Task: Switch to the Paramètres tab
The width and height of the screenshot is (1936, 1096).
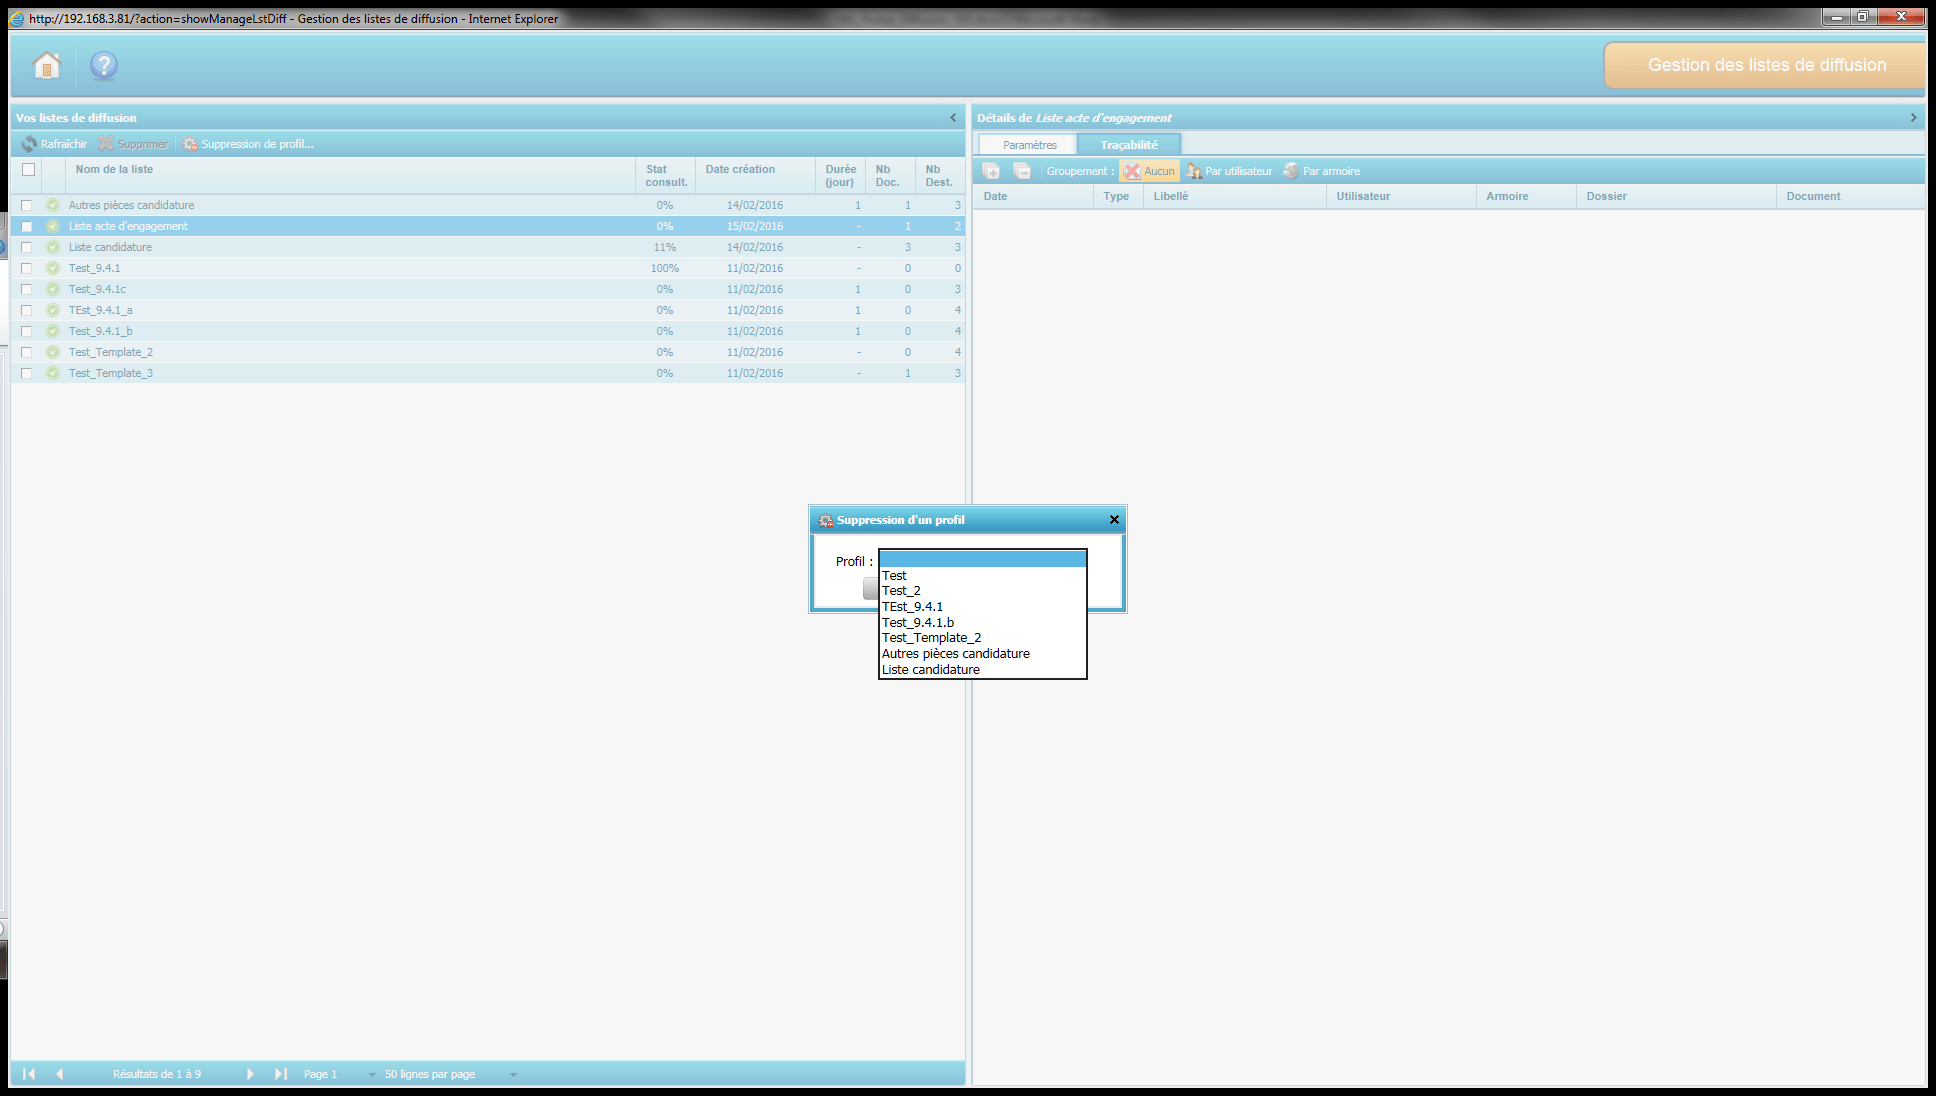Action: click(1029, 145)
